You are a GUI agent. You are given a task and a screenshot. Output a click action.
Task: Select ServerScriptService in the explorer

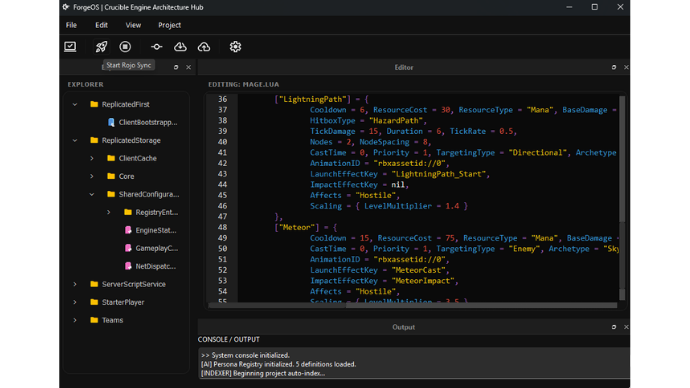tap(134, 284)
